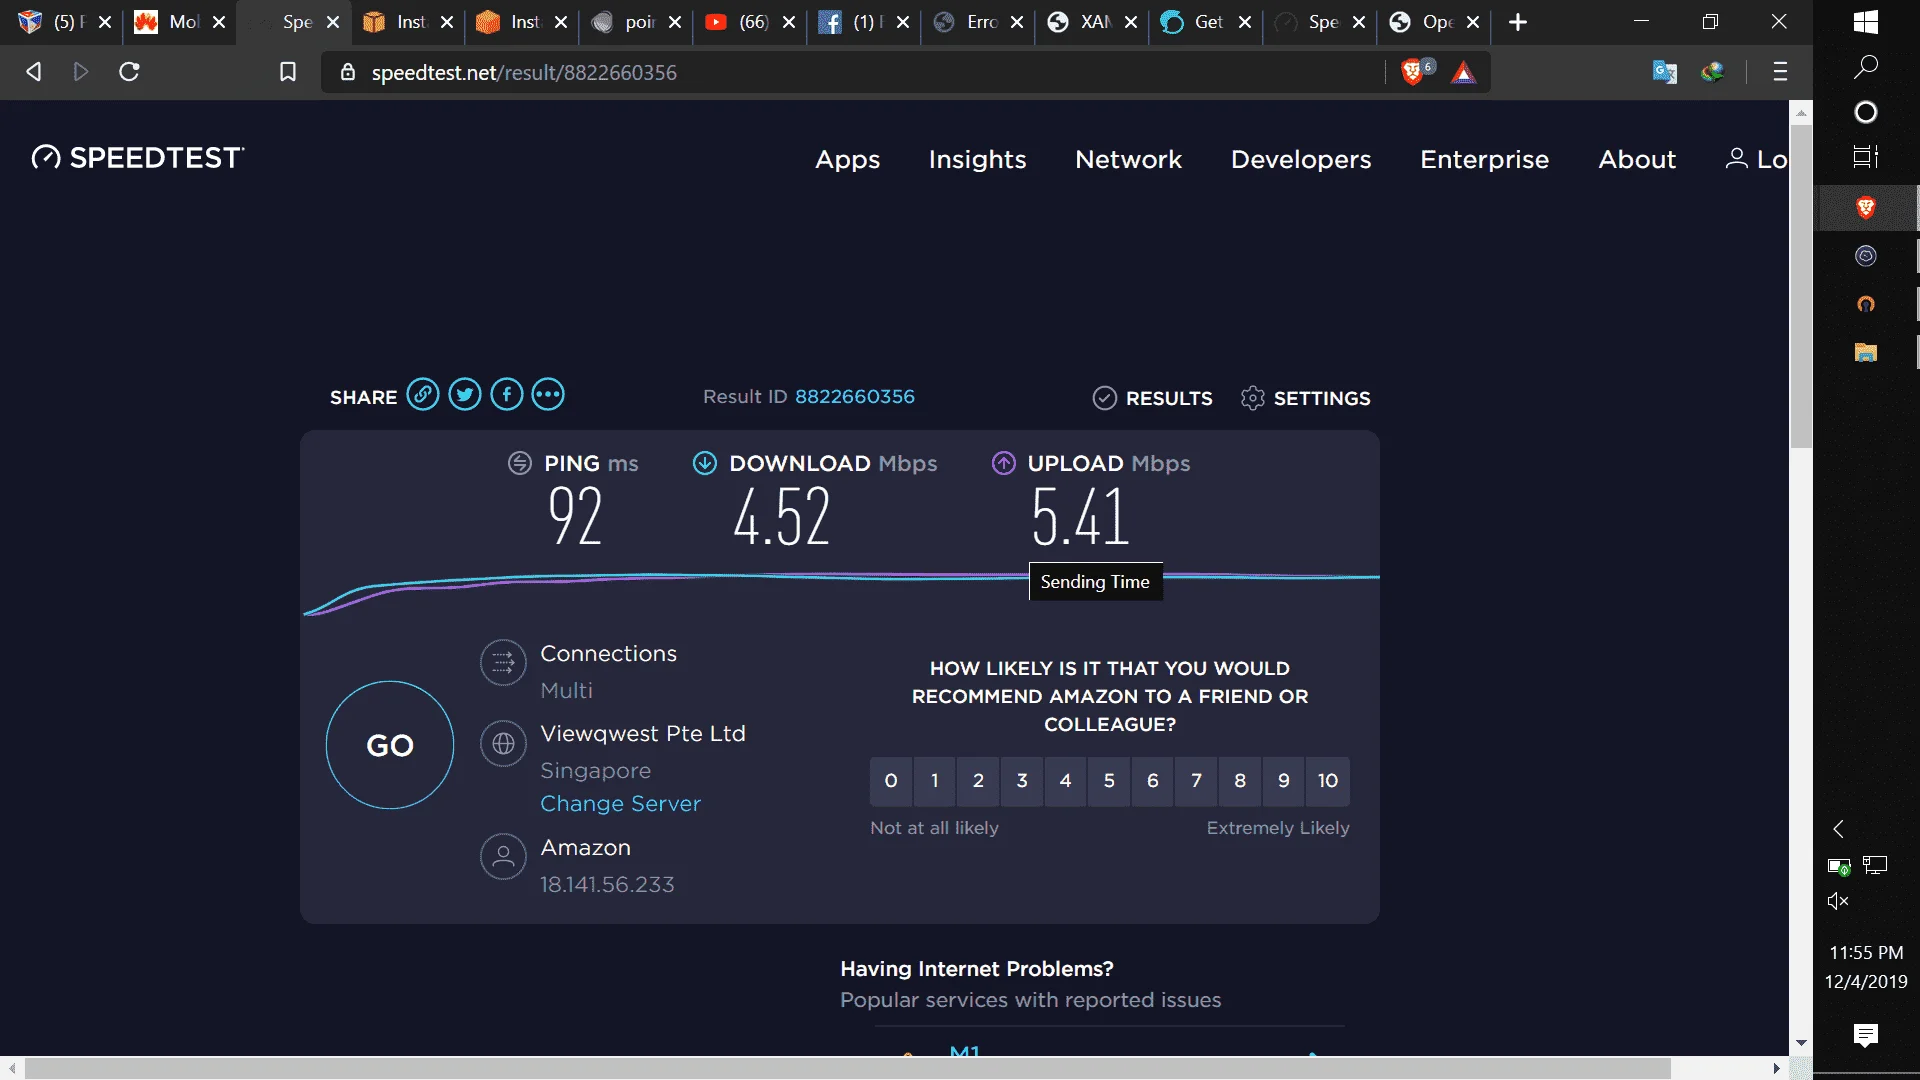Open Brave Shields lion icon in address bar
Screen dimensions: 1920x1080
(x=1413, y=72)
